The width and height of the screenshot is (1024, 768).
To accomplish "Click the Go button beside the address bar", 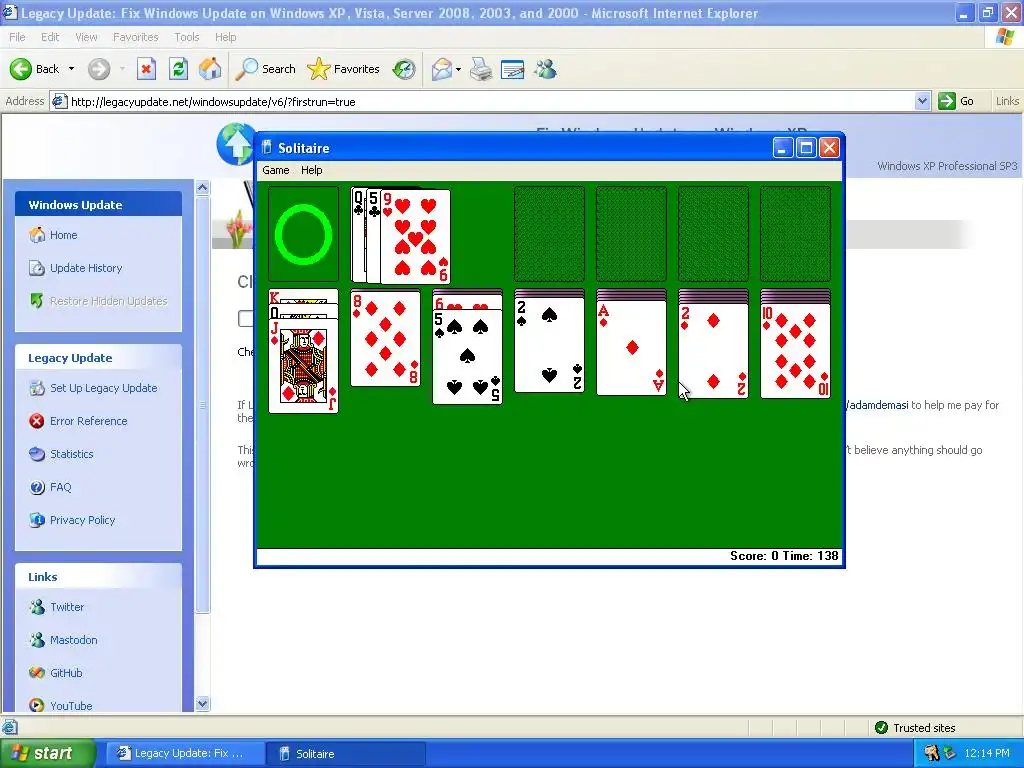I will coord(957,101).
